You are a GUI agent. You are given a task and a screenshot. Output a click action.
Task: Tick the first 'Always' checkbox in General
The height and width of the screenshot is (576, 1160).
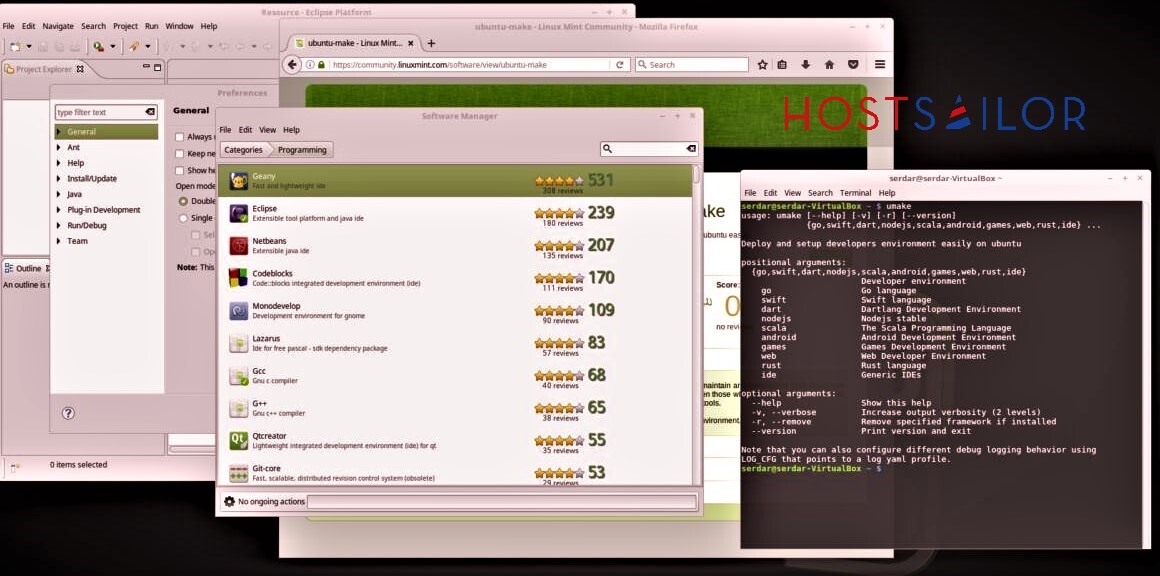[180, 137]
